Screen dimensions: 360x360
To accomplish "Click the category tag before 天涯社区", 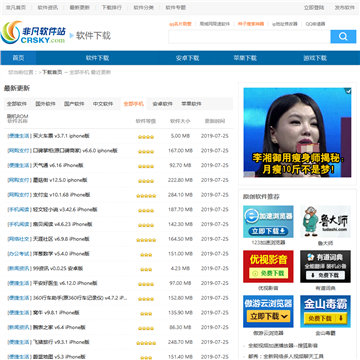I will coord(20,239).
